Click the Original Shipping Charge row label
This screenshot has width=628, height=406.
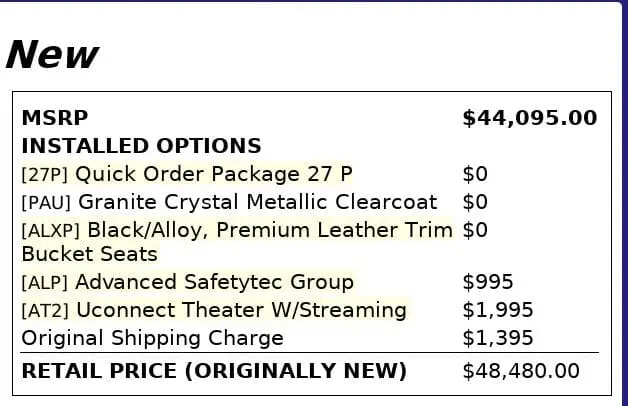[x=152, y=338]
